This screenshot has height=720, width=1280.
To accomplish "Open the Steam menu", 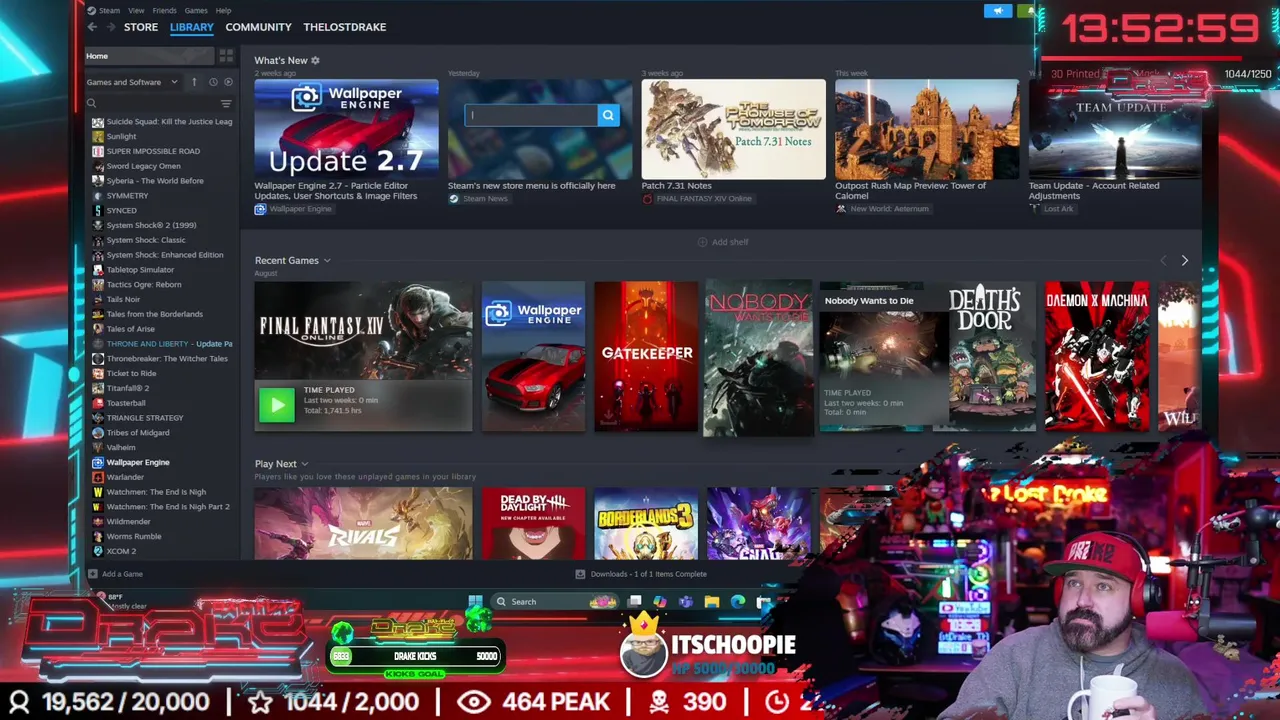I will (108, 11).
